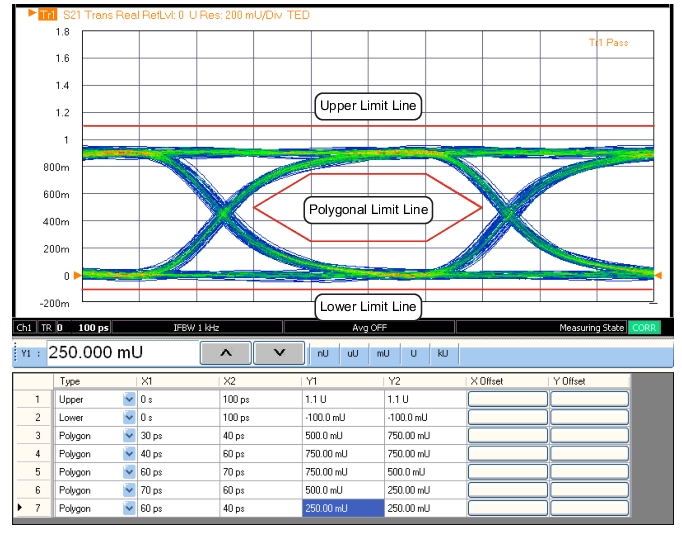This screenshot has height=536, width=682.
Task: Click the Measuring State label
Action: (591, 328)
